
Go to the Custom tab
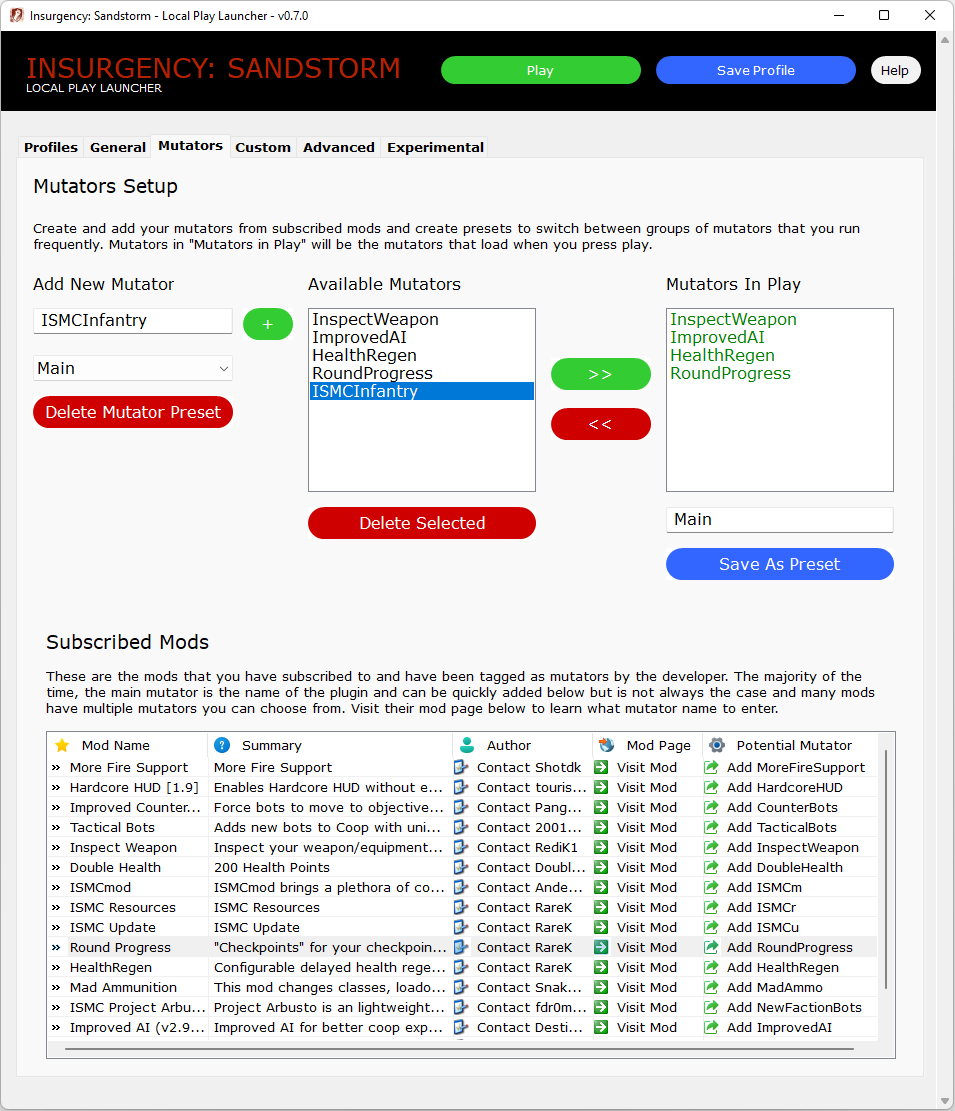pyautogui.click(x=263, y=147)
